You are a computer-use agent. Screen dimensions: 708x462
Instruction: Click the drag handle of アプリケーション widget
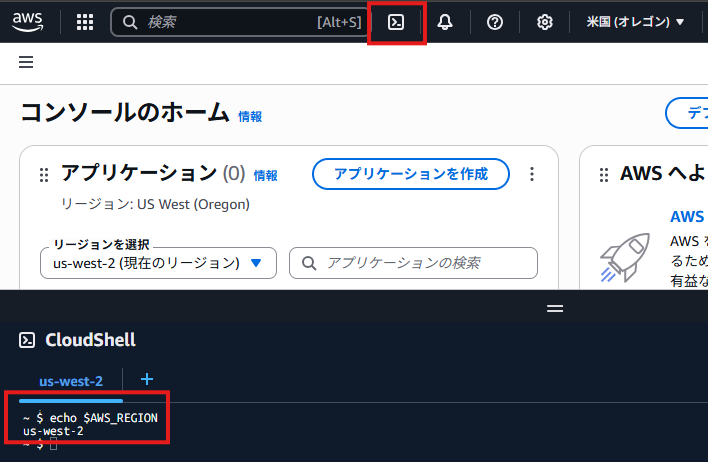(44, 175)
